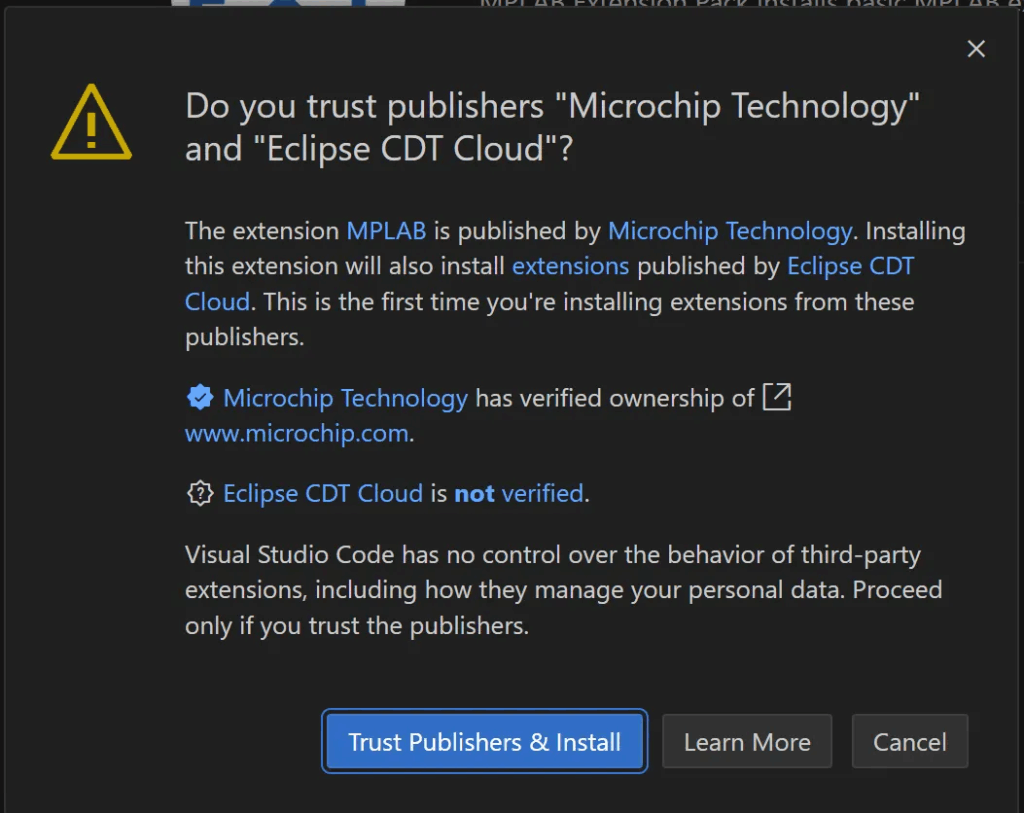Viewport: 1024px width, 813px height.
Task: Open Eclipse CDT Cloud link in first paragraph
Action: click(x=850, y=267)
